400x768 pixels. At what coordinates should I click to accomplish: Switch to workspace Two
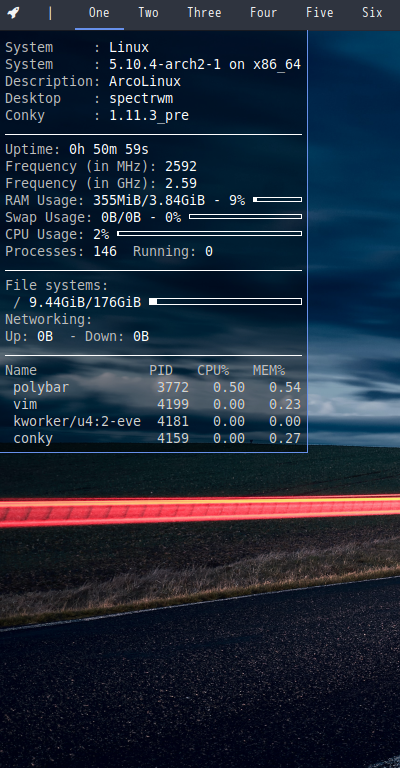tap(148, 13)
